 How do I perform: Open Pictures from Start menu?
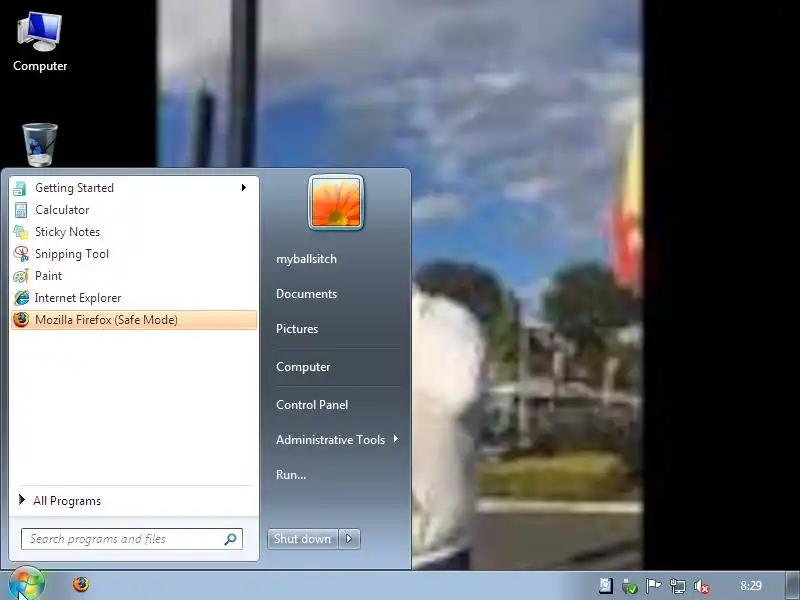point(297,329)
